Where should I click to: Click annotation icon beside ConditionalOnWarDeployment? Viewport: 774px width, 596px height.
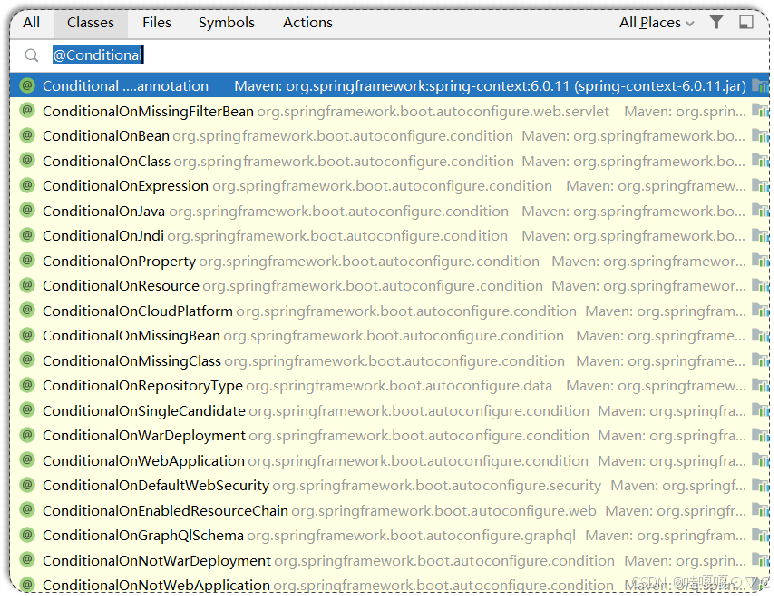tap(27, 434)
